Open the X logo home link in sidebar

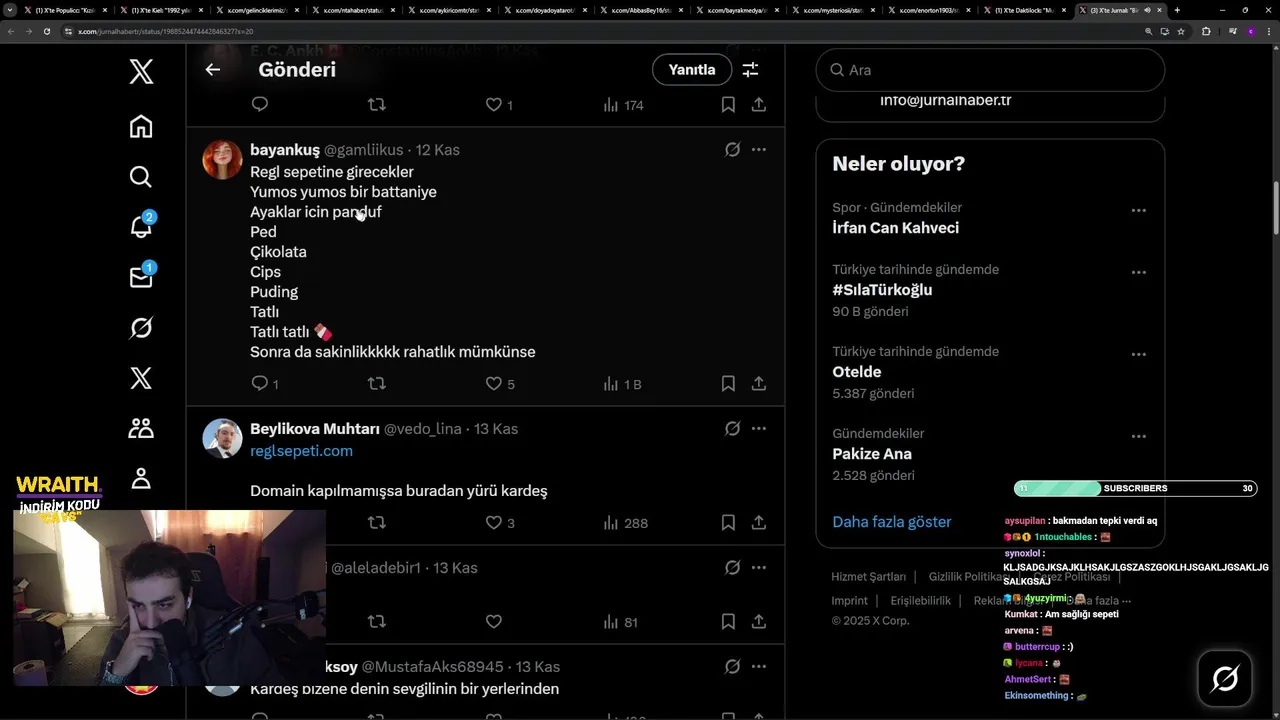[x=141, y=71]
